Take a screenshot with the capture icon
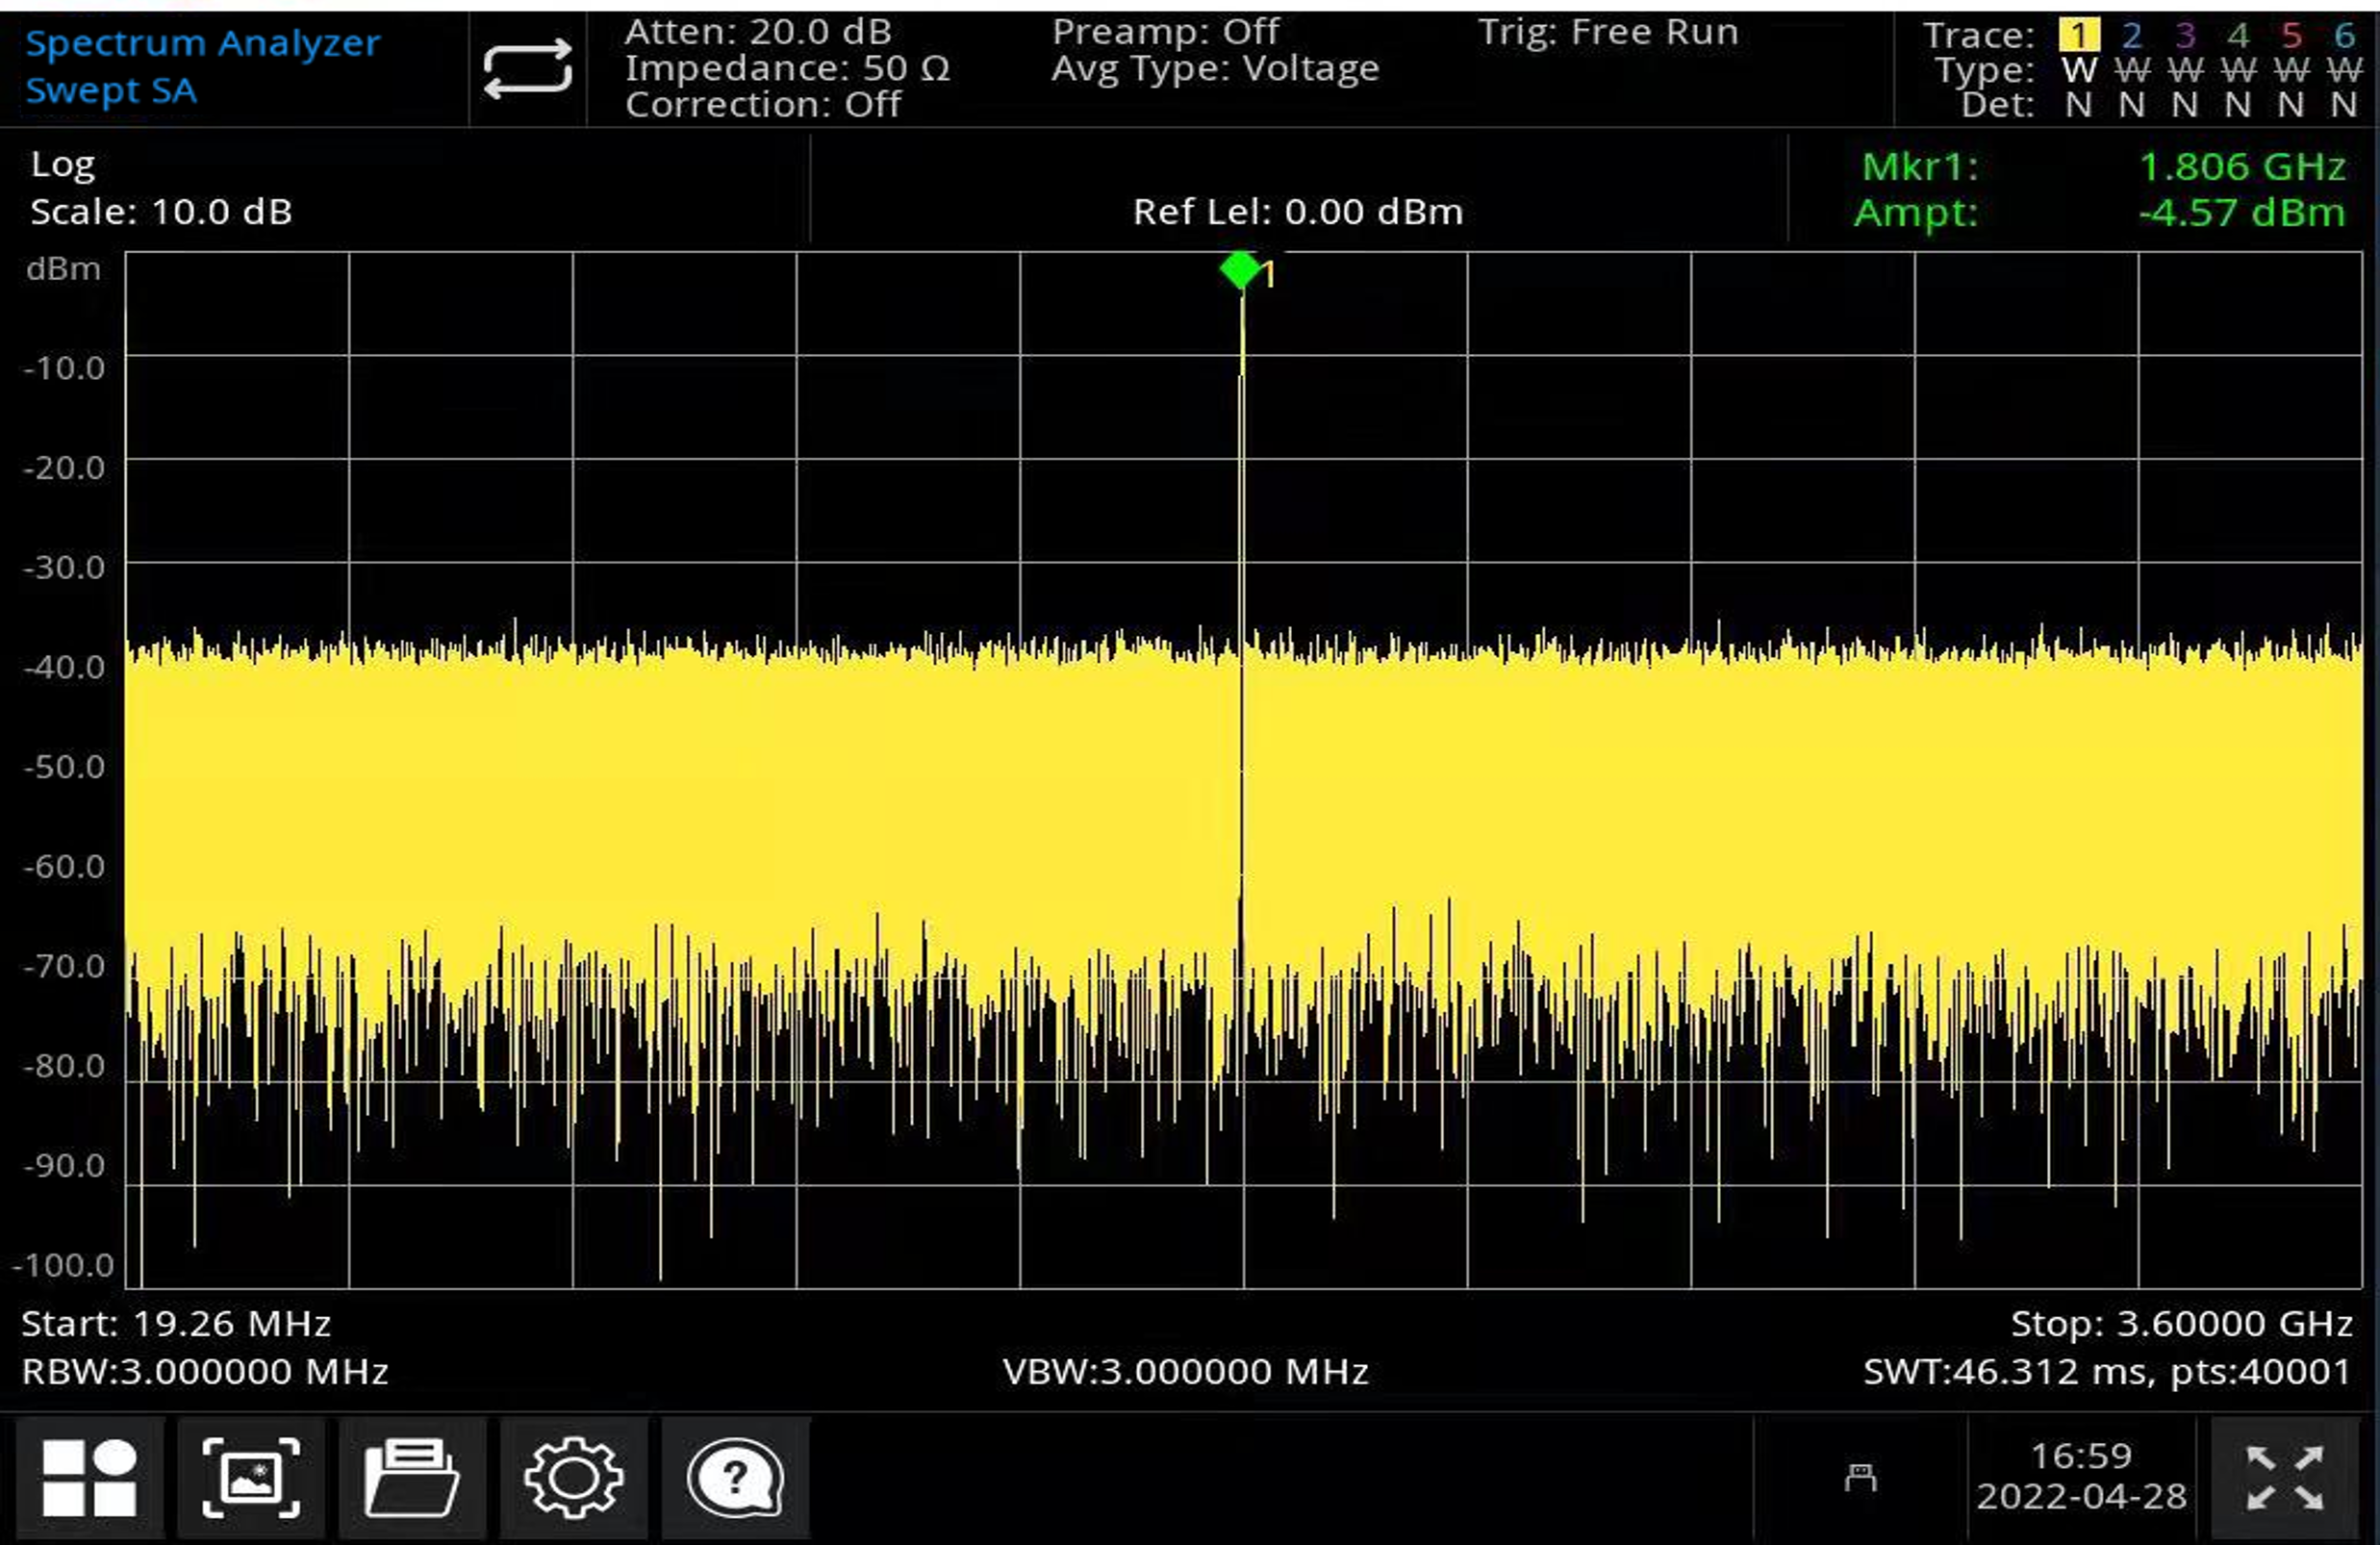The width and height of the screenshot is (2380, 1545). pos(251,1477)
